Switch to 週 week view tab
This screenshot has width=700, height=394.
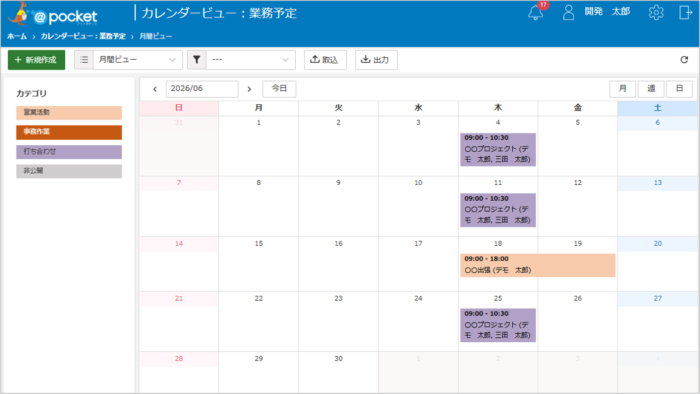coord(651,88)
